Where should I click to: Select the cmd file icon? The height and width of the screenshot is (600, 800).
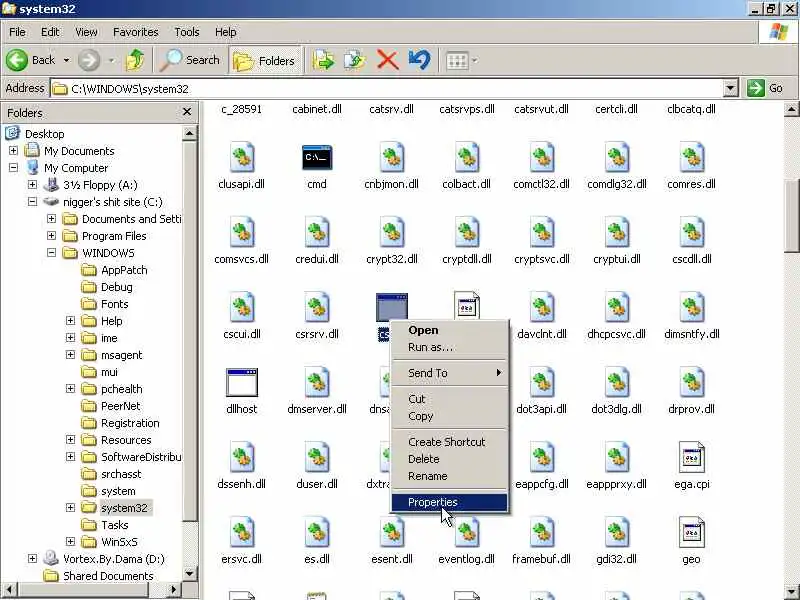pos(317,158)
